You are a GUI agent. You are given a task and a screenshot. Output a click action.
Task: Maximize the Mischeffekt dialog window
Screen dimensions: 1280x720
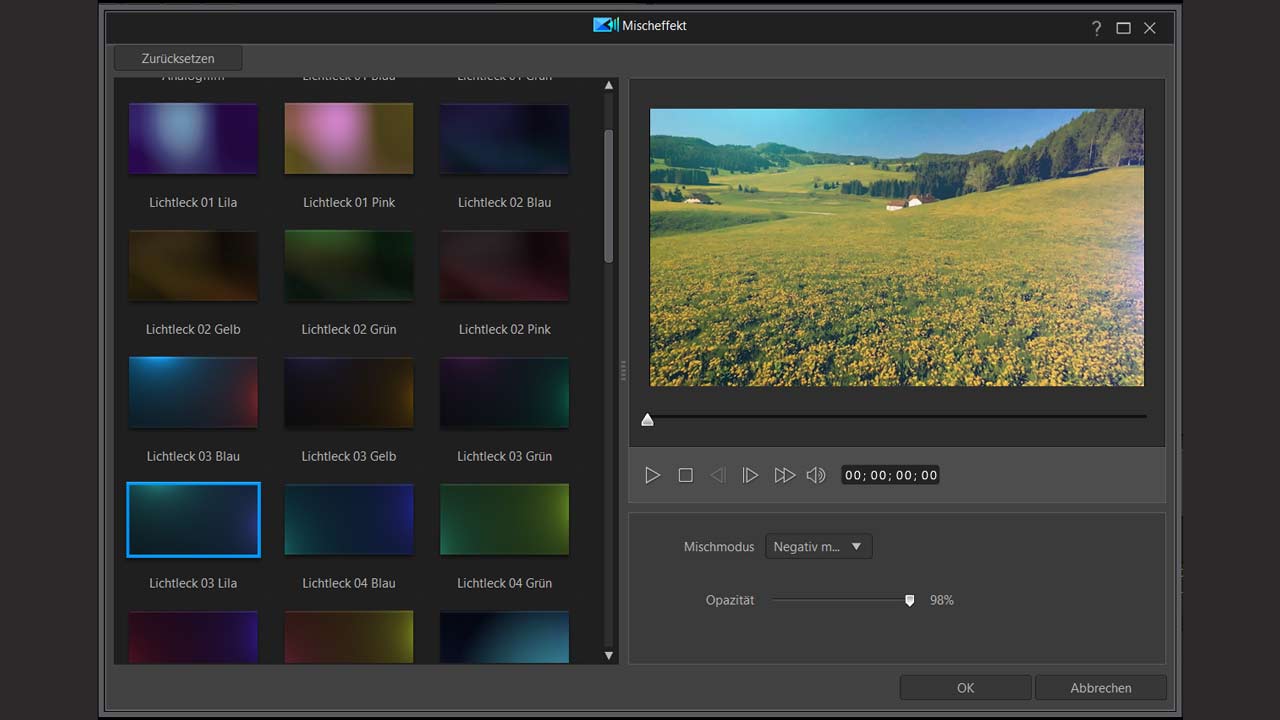(1123, 28)
